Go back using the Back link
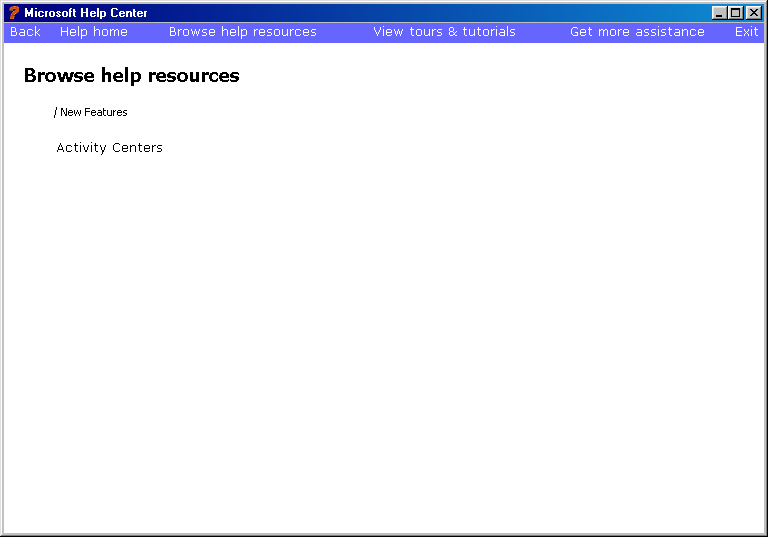 25,32
